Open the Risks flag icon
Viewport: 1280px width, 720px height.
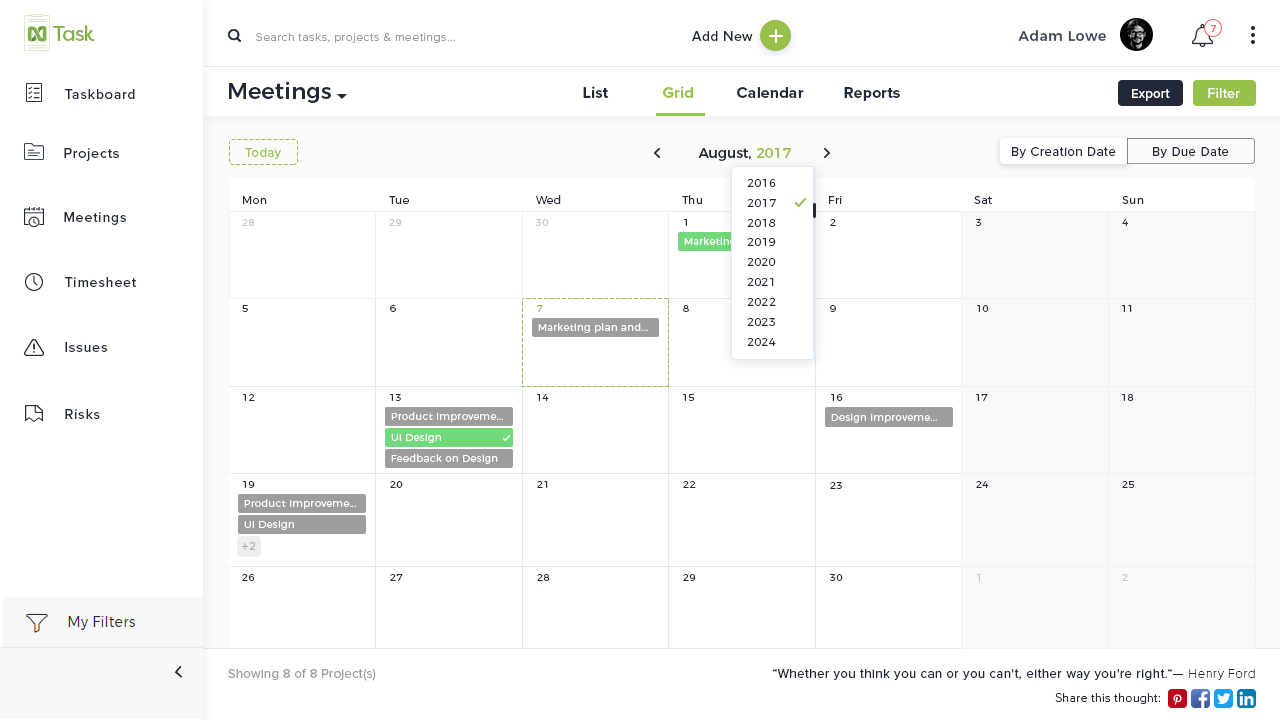tap(34, 413)
